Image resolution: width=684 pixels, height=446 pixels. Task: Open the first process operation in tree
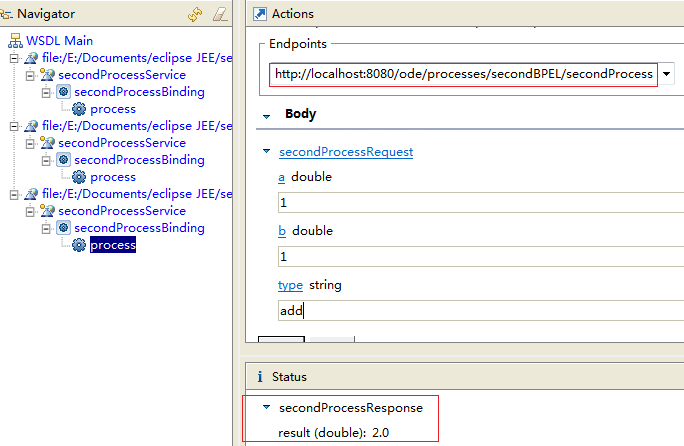click(x=113, y=109)
